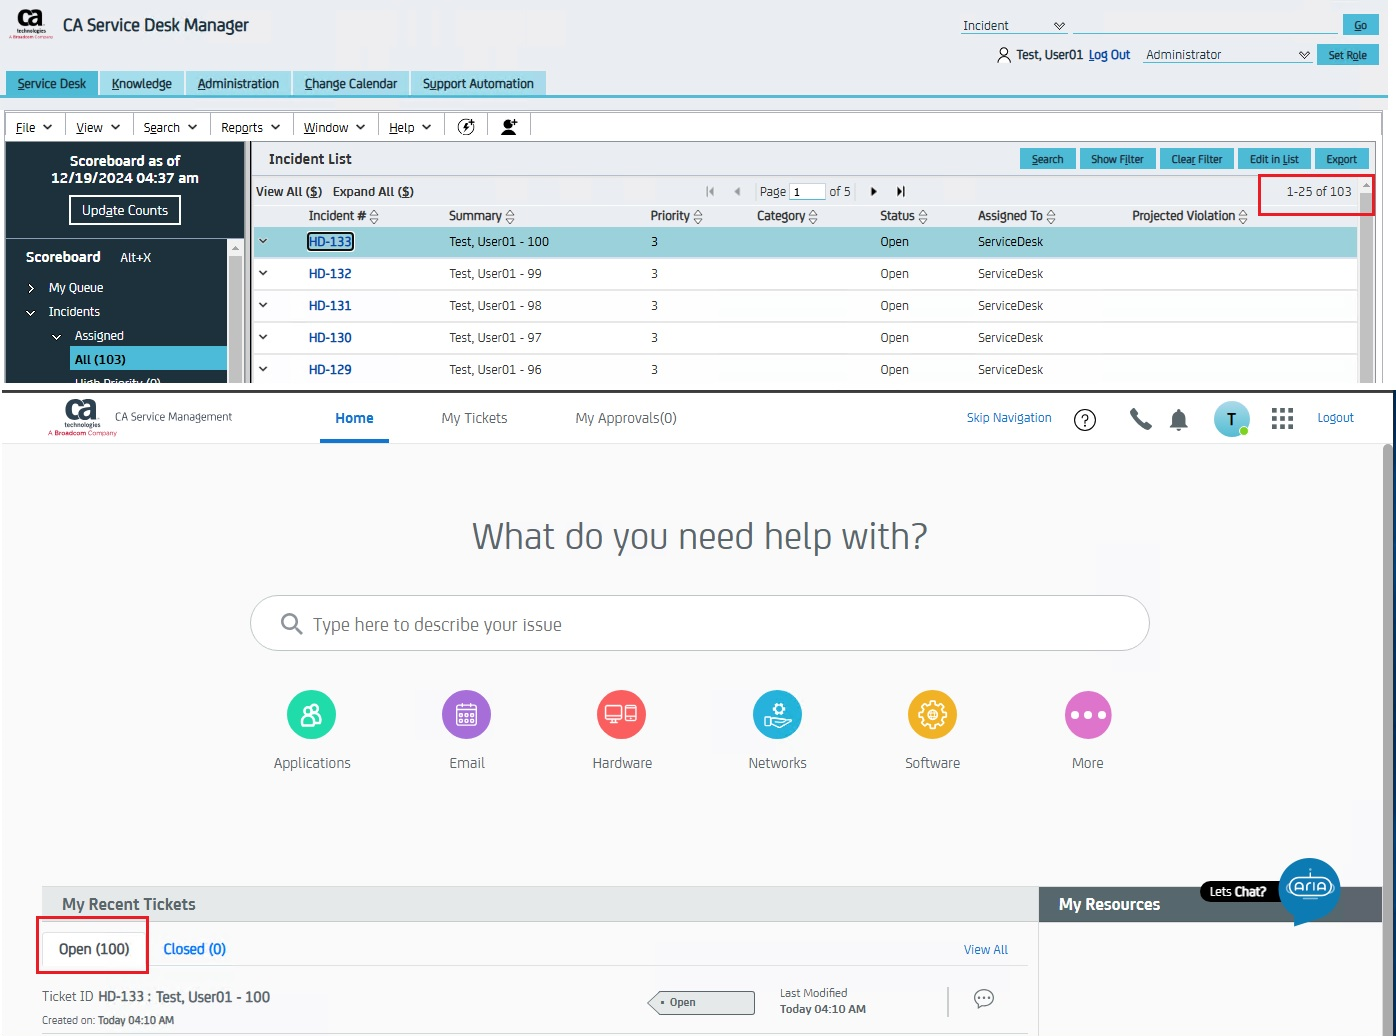Expand the My Queue tree node

[31, 288]
